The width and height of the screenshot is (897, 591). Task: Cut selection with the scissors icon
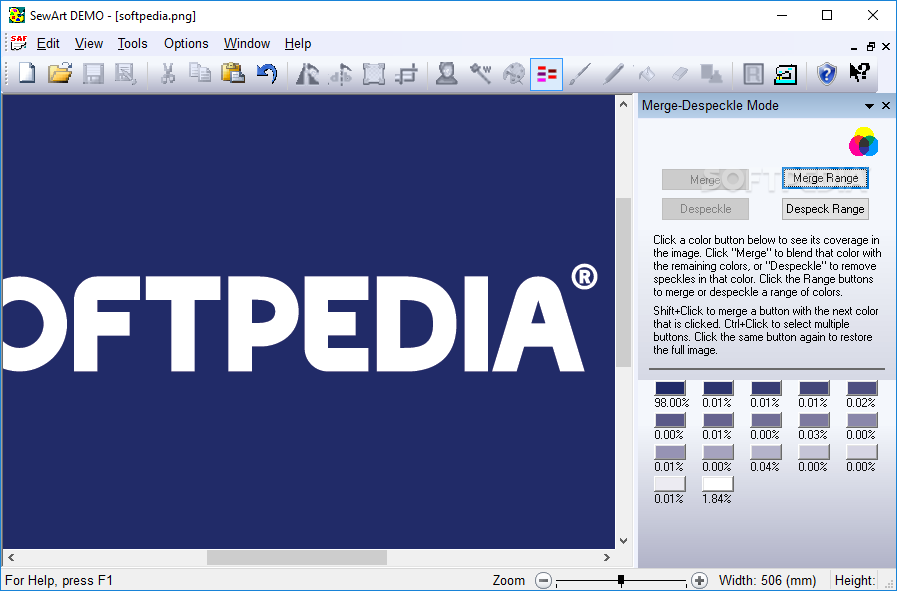168,74
